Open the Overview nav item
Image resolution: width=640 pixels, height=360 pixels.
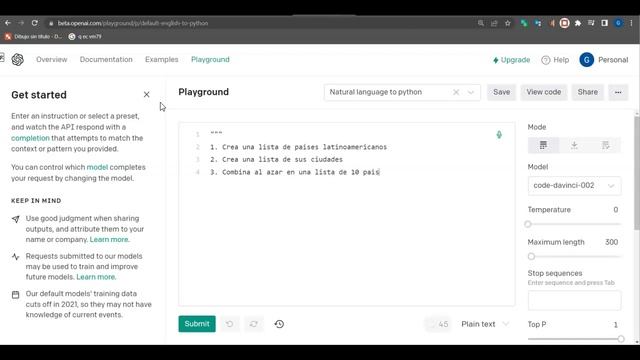coord(51,60)
